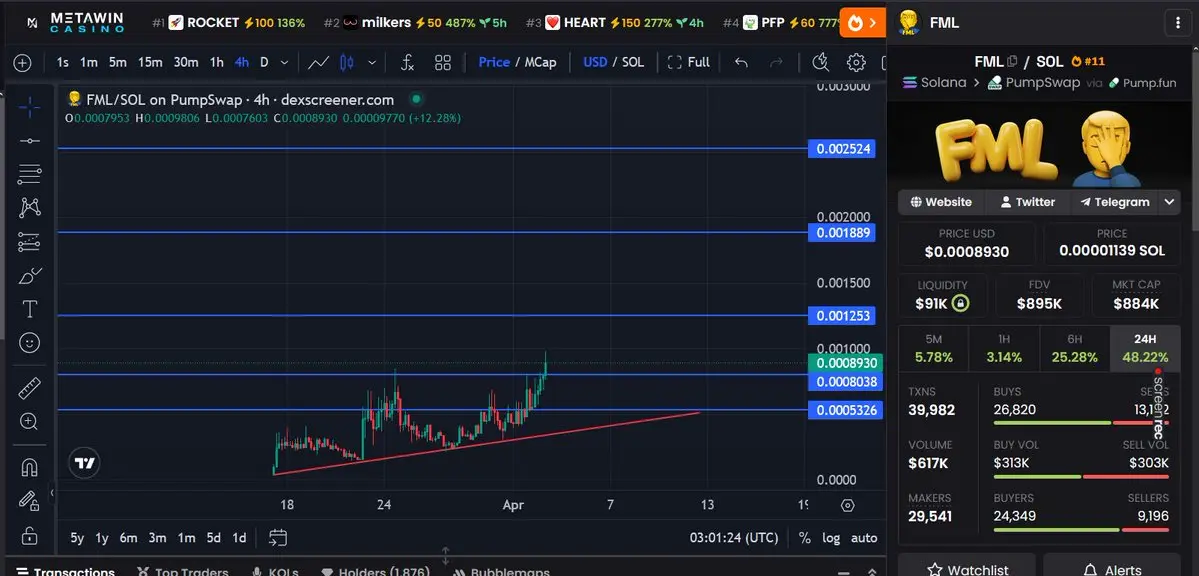Select the XABCD pattern tool
The width and height of the screenshot is (1199, 576).
(x=29, y=207)
